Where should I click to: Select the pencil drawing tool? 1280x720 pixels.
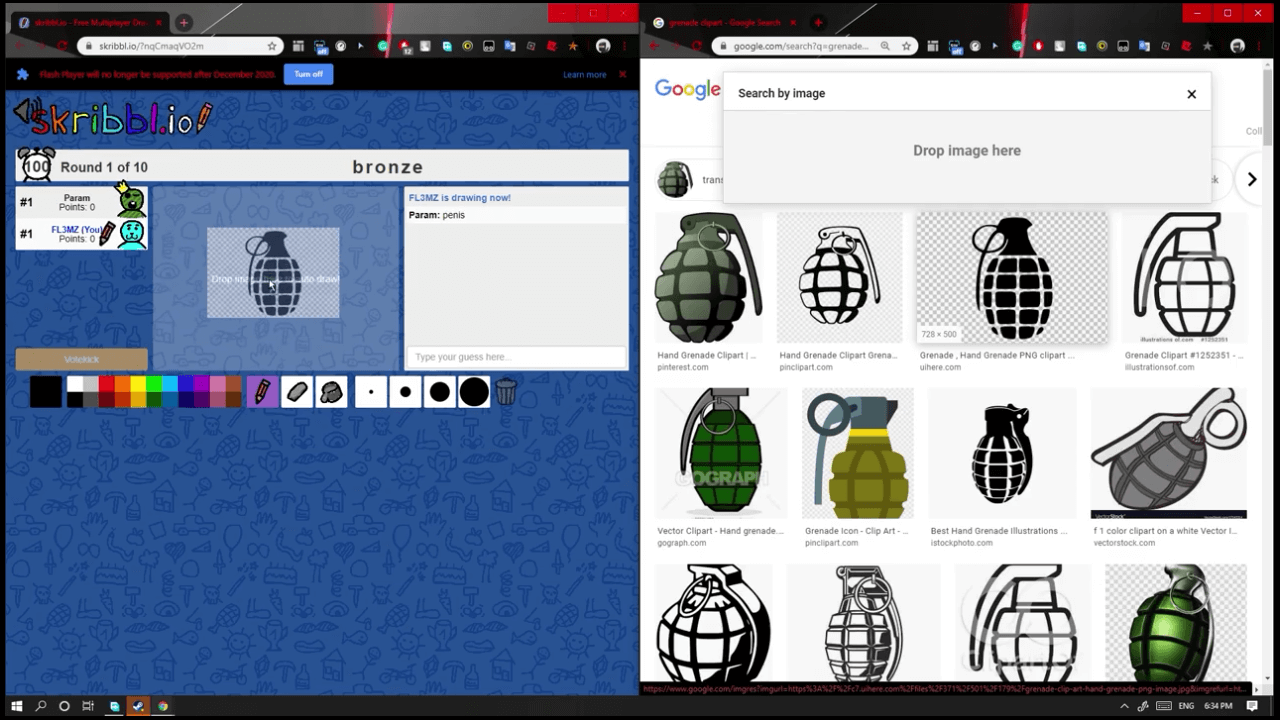262,392
